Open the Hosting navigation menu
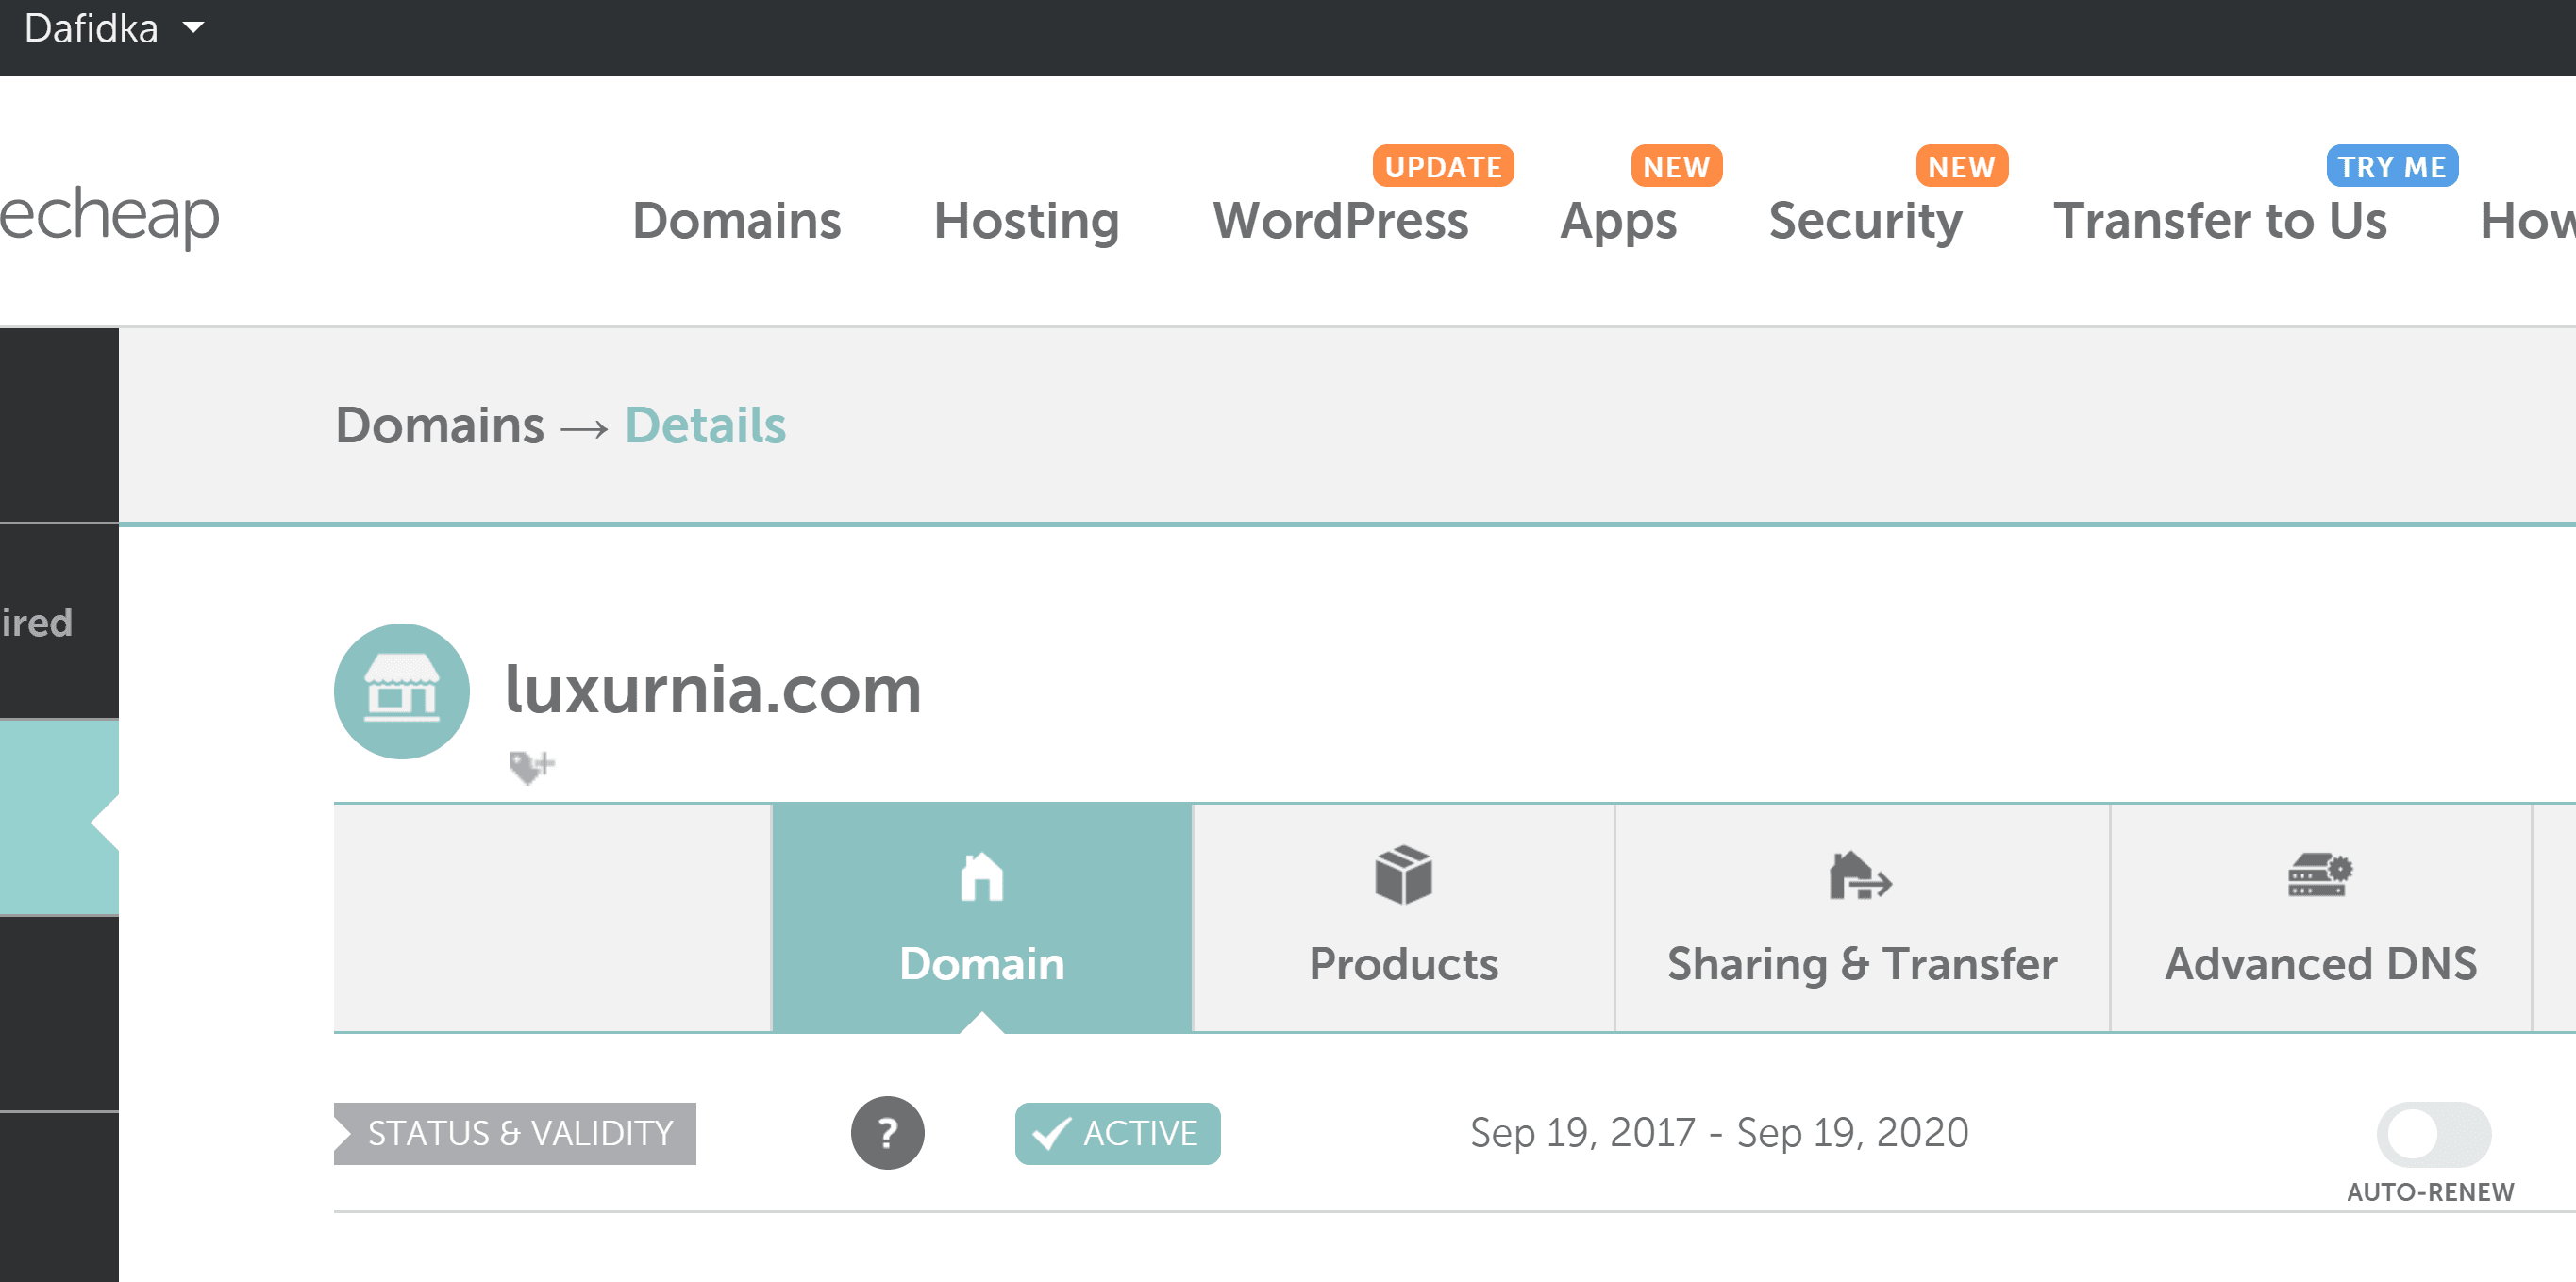Screen dimensions: 2576x1282 [x=1026, y=220]
